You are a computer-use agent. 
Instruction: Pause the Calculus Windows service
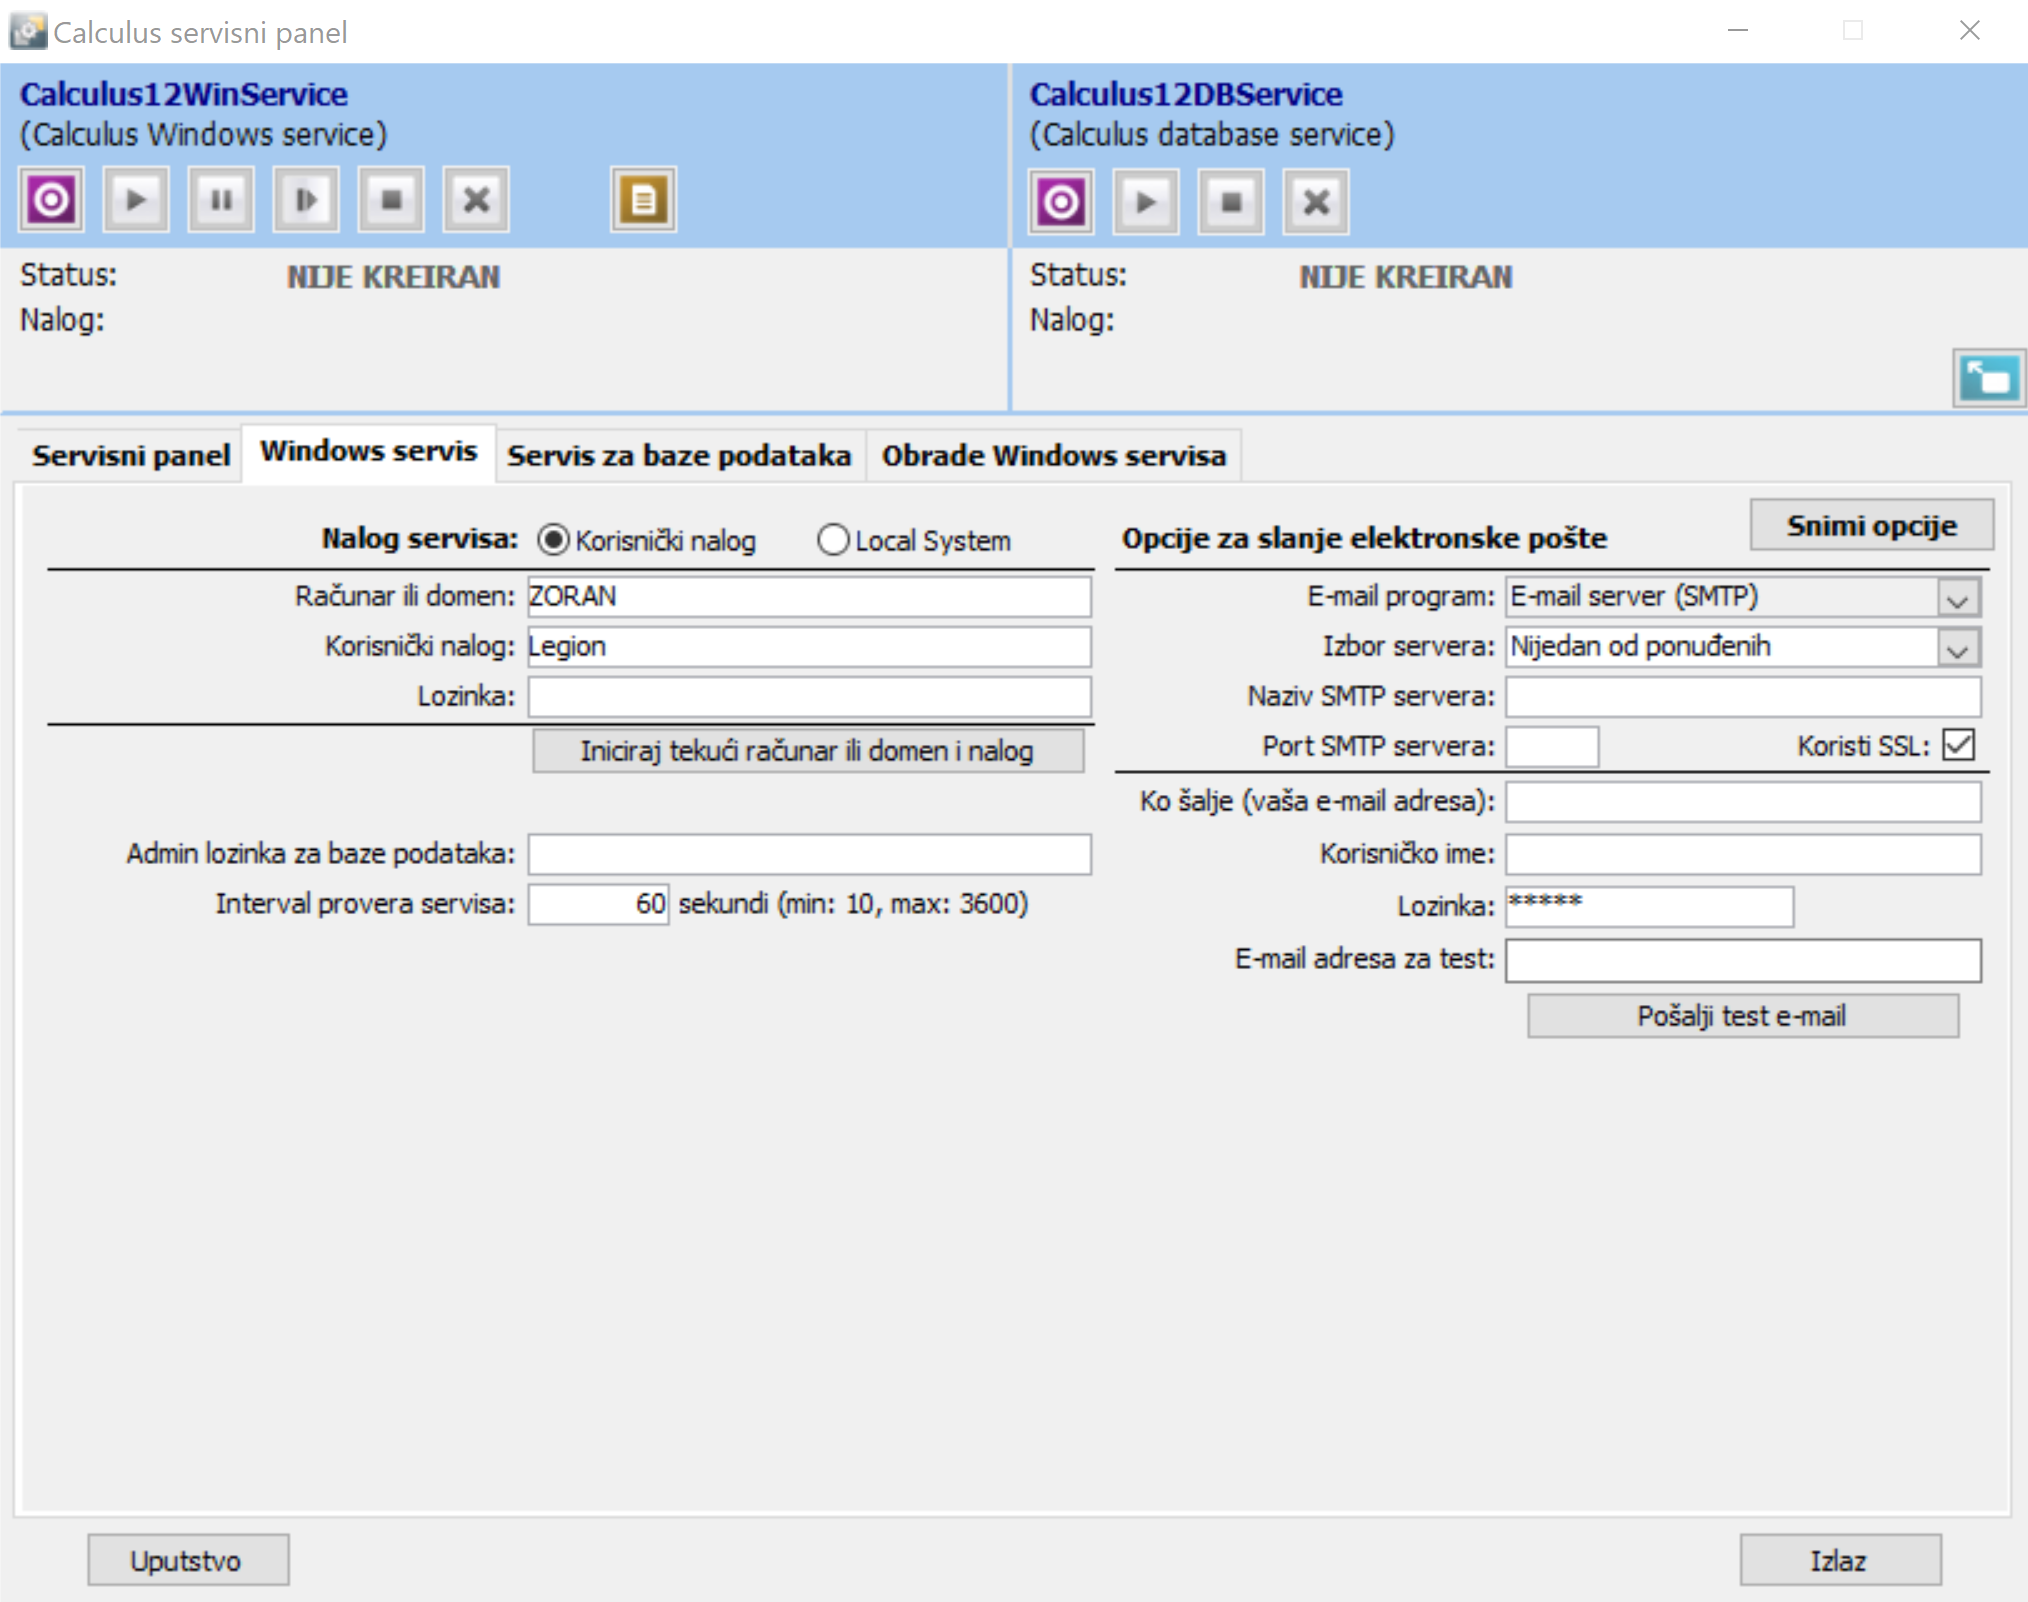[x=221, y=200]
